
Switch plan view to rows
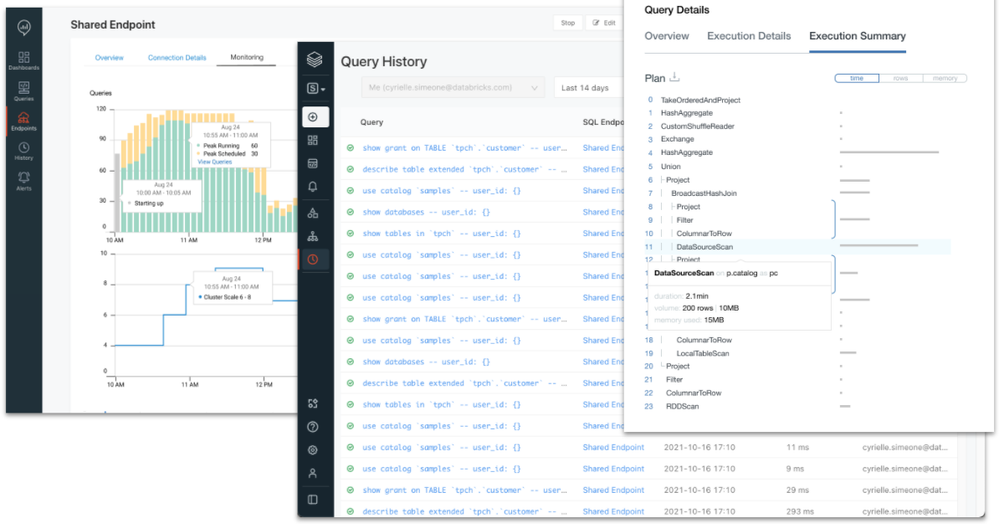pos(900,78)
